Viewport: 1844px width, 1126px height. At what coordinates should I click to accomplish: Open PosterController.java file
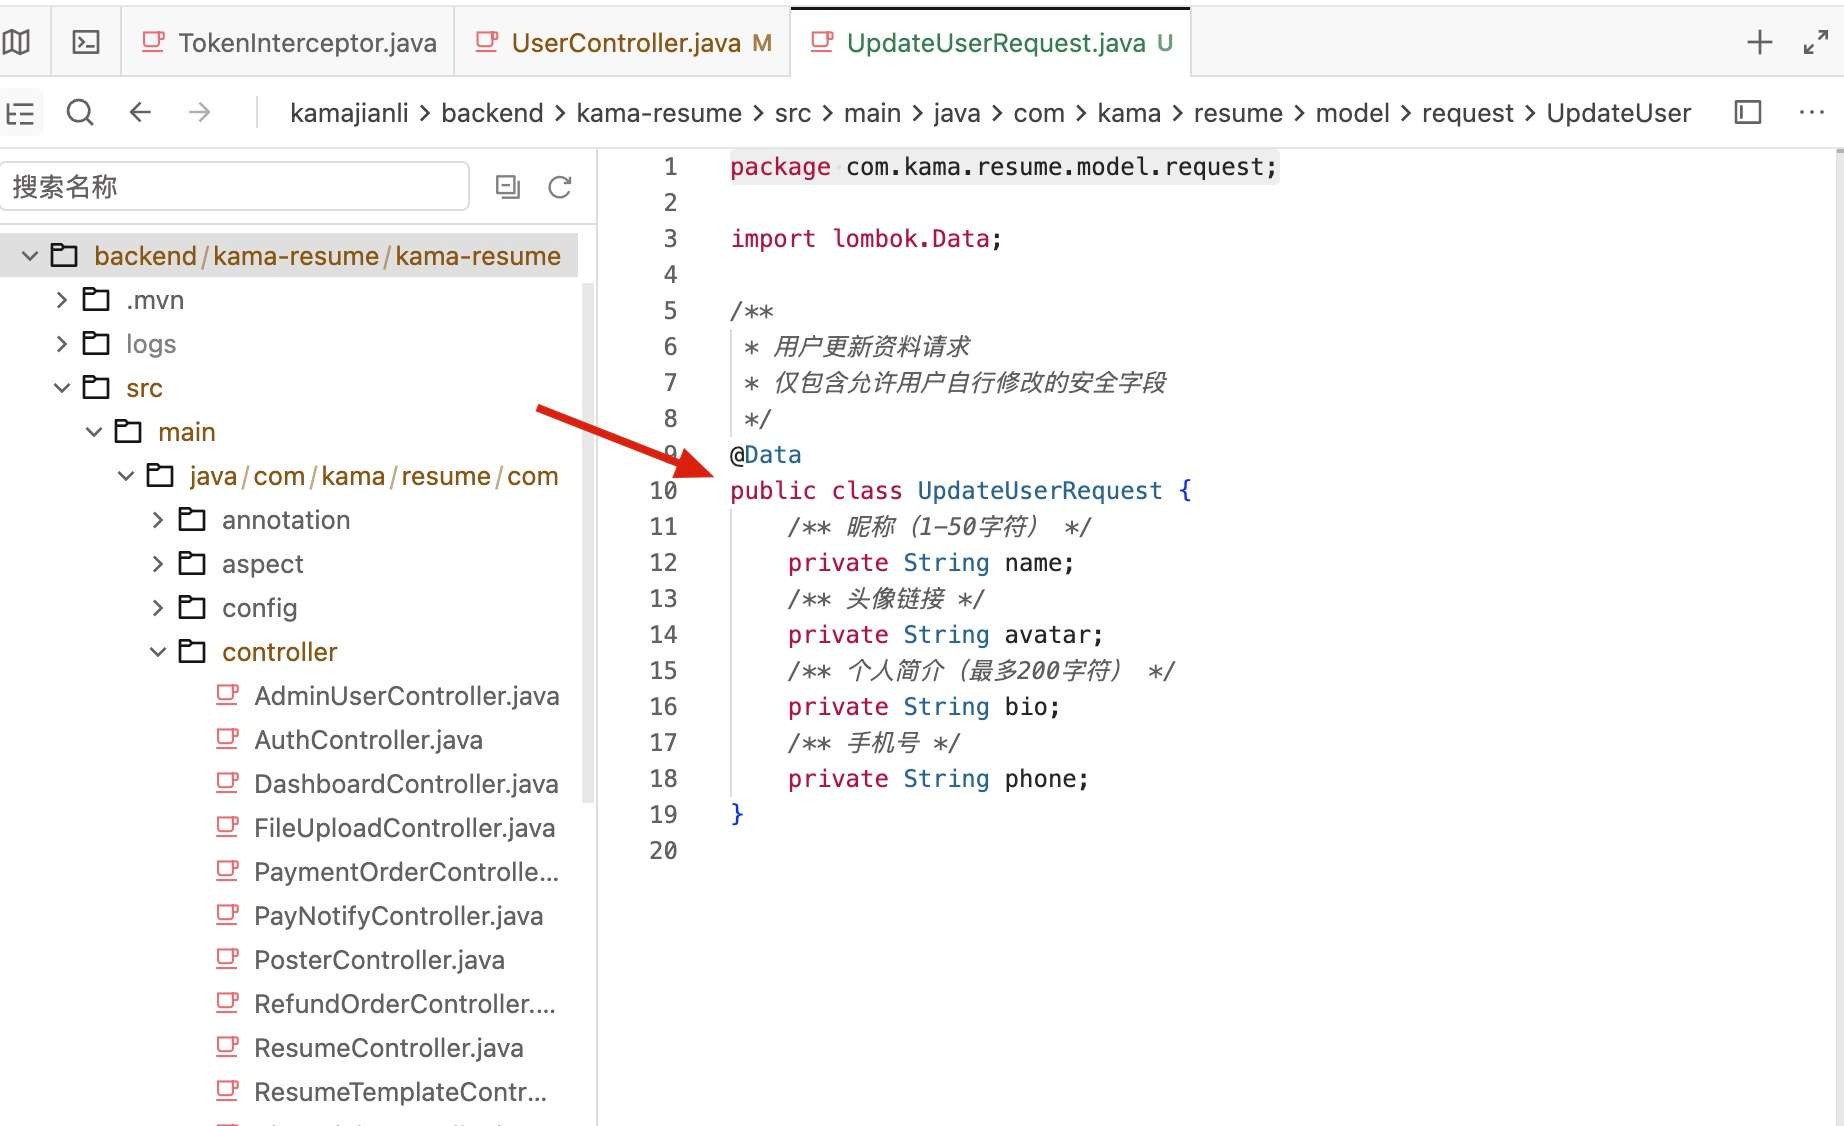(379, 960)
